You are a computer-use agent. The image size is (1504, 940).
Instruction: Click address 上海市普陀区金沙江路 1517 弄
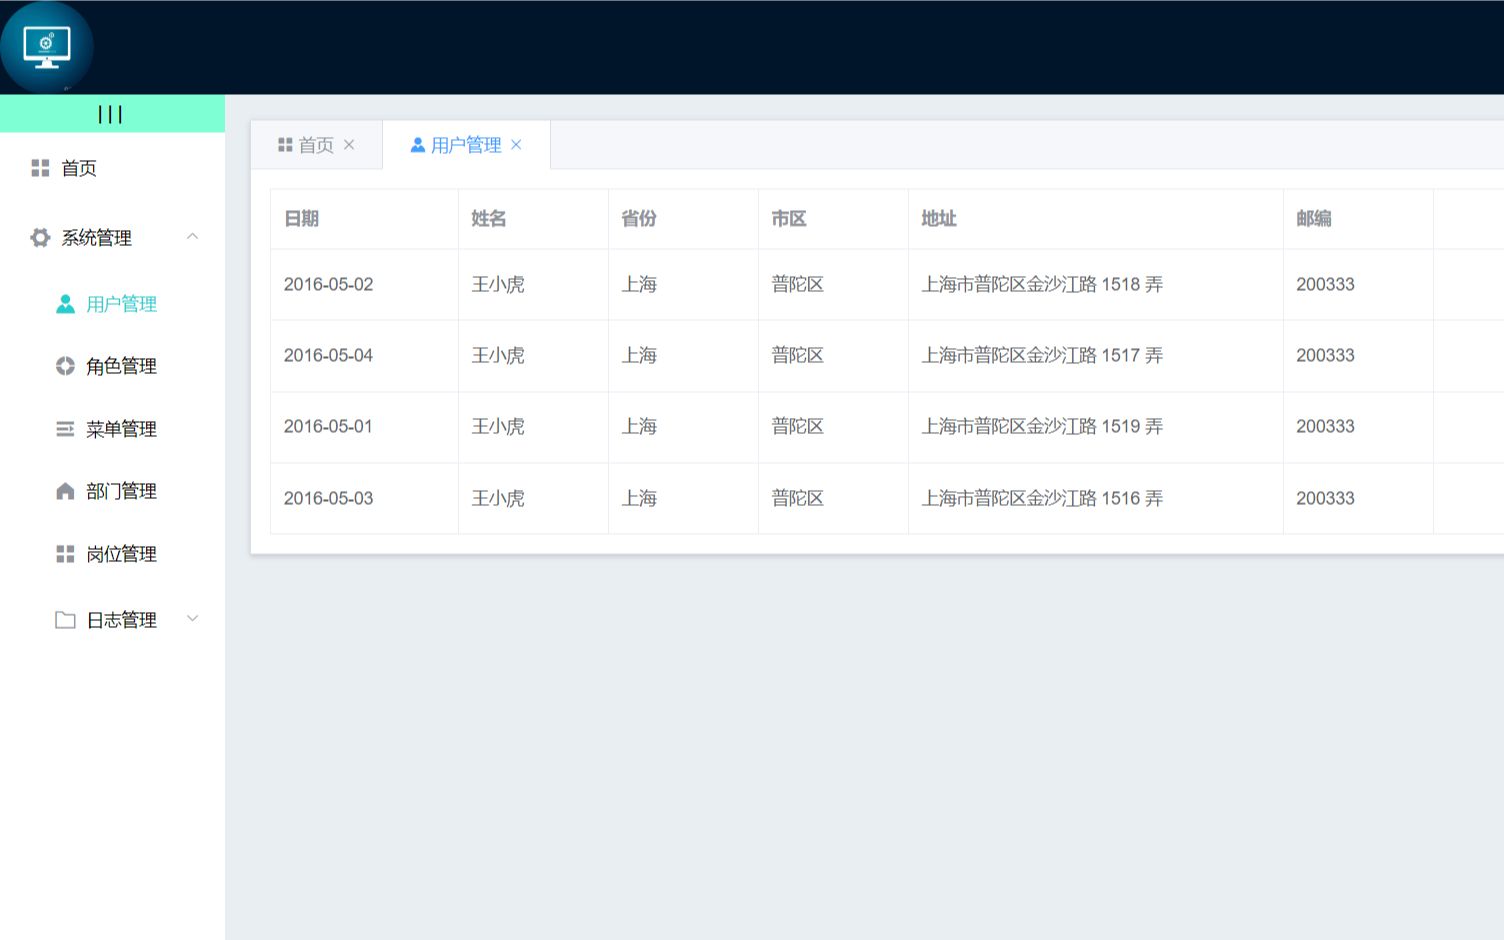click(x=1042, y=356)
